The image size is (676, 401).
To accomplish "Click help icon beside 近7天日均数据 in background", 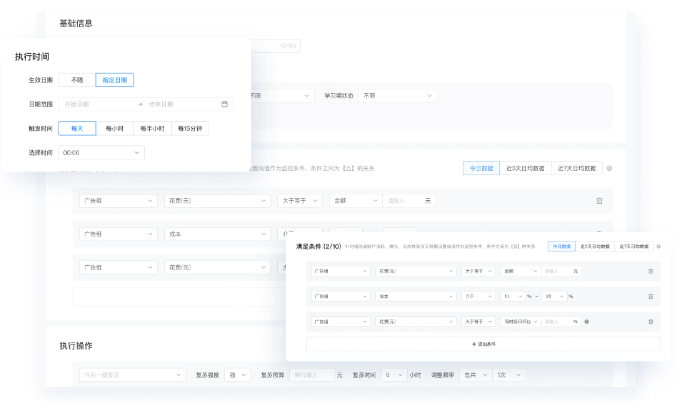I will 609,168.
